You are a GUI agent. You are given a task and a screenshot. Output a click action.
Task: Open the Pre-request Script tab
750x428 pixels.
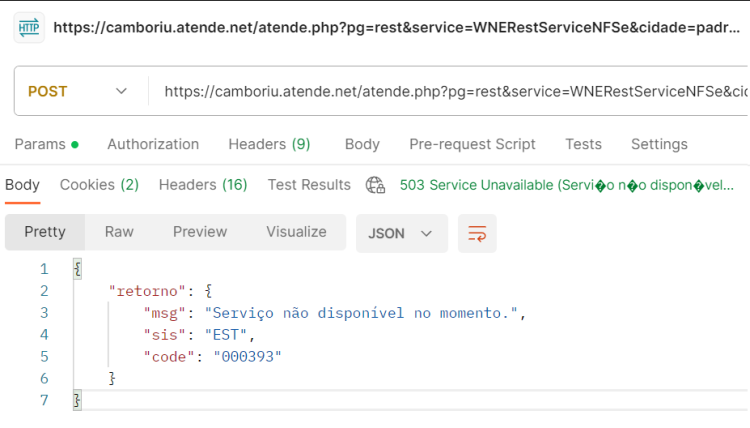472,144
